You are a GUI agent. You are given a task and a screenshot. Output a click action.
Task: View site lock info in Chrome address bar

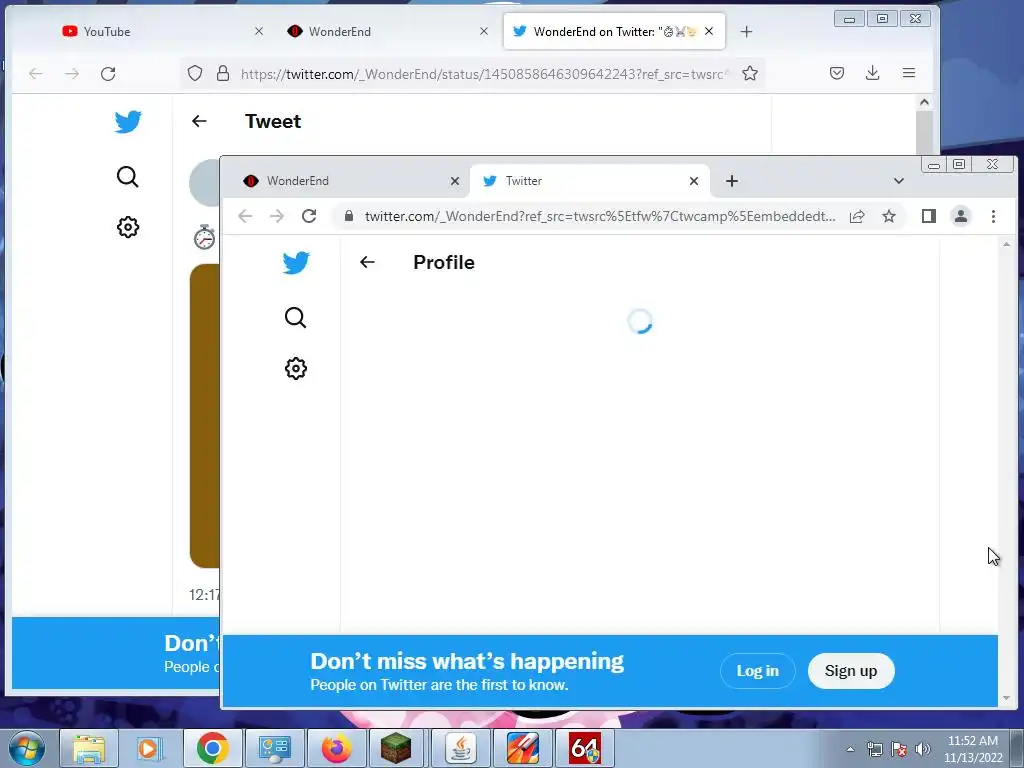pyautogui.click(x=349, y=216)
